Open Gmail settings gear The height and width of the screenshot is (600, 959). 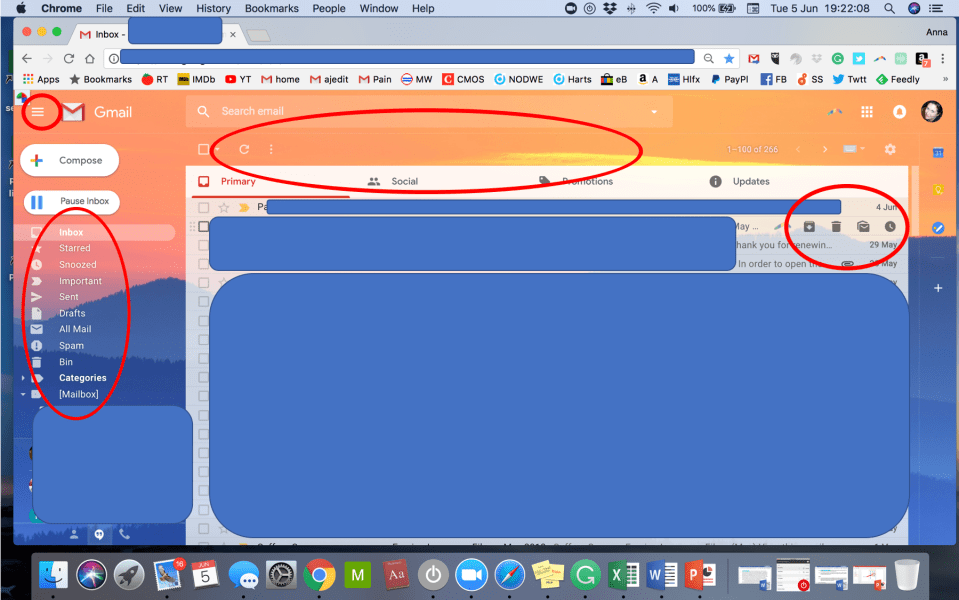(890, 148)
